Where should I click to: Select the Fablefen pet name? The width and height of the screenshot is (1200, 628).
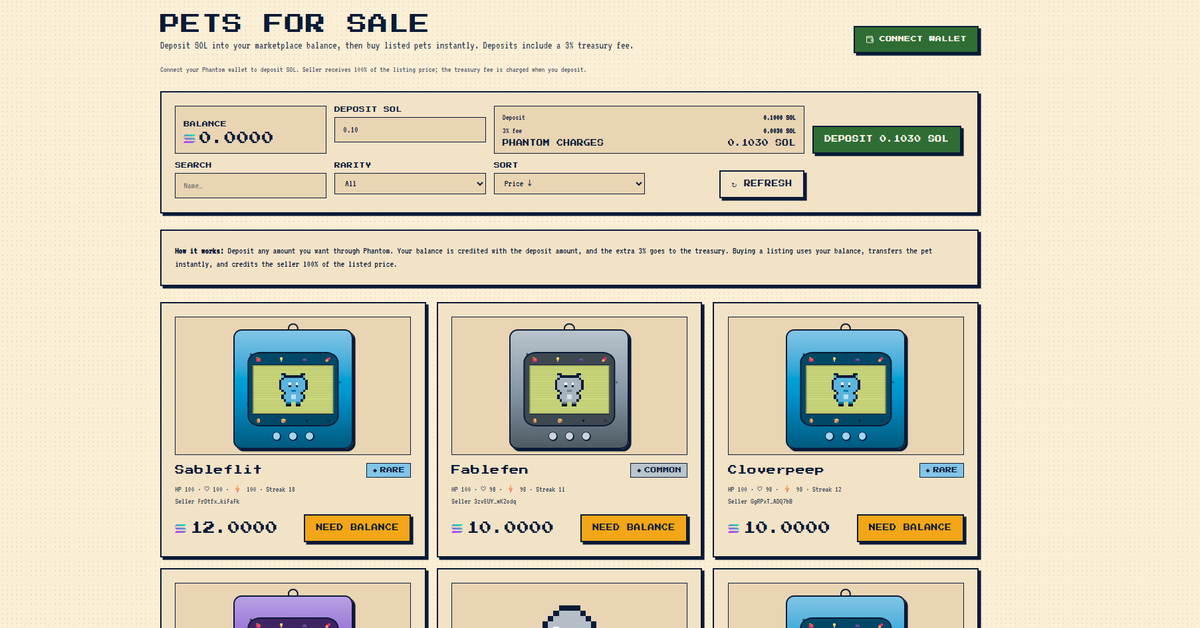pos(489,470)
